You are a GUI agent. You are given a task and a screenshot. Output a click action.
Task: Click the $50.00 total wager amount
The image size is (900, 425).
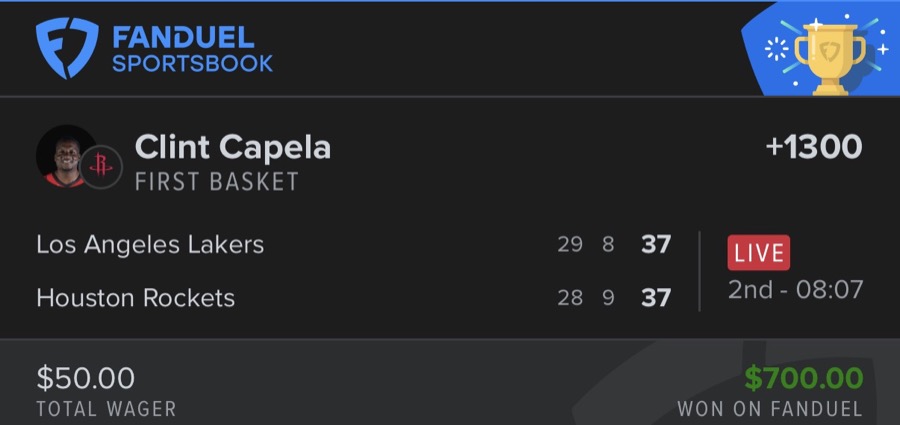tap(86, 378)
